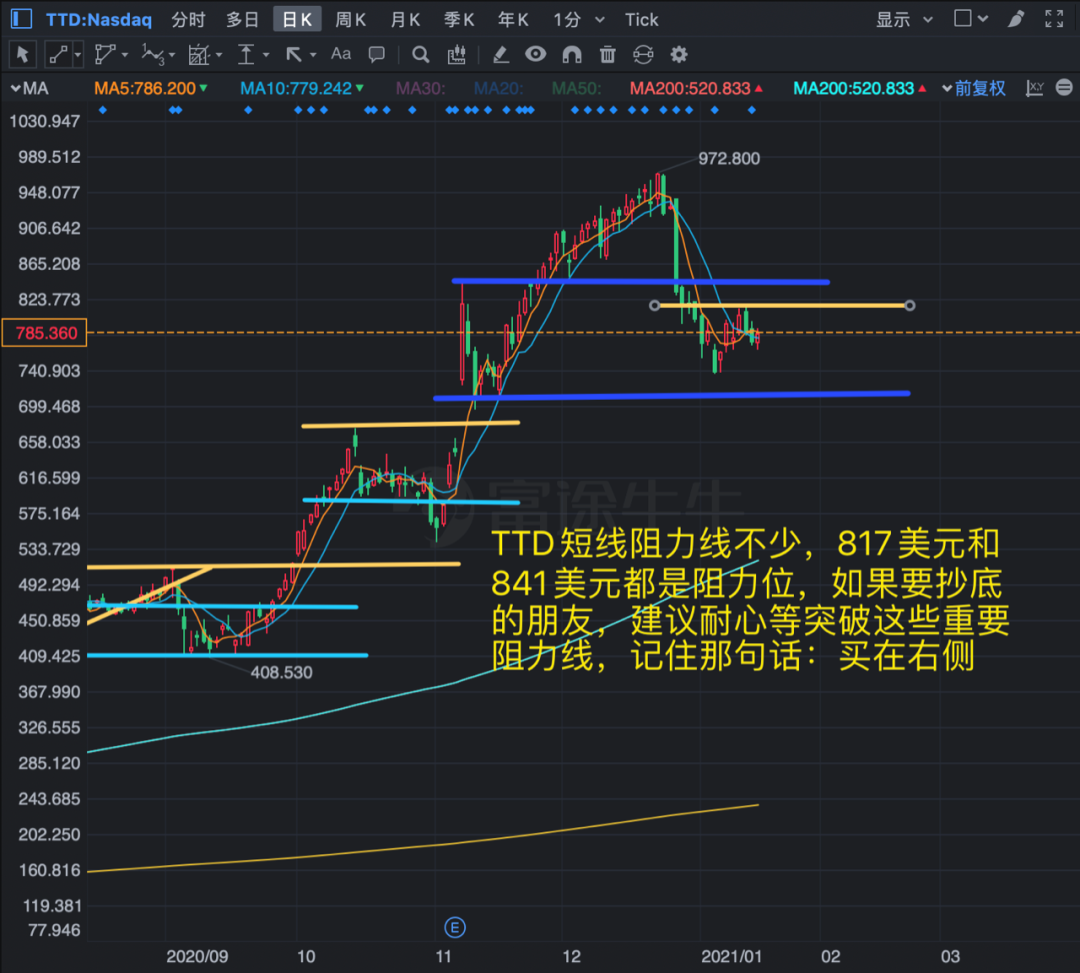Viewport: 1080px width, 973px height.
Task: Click the 972.800 high price label
Action: tap(729, 158)
